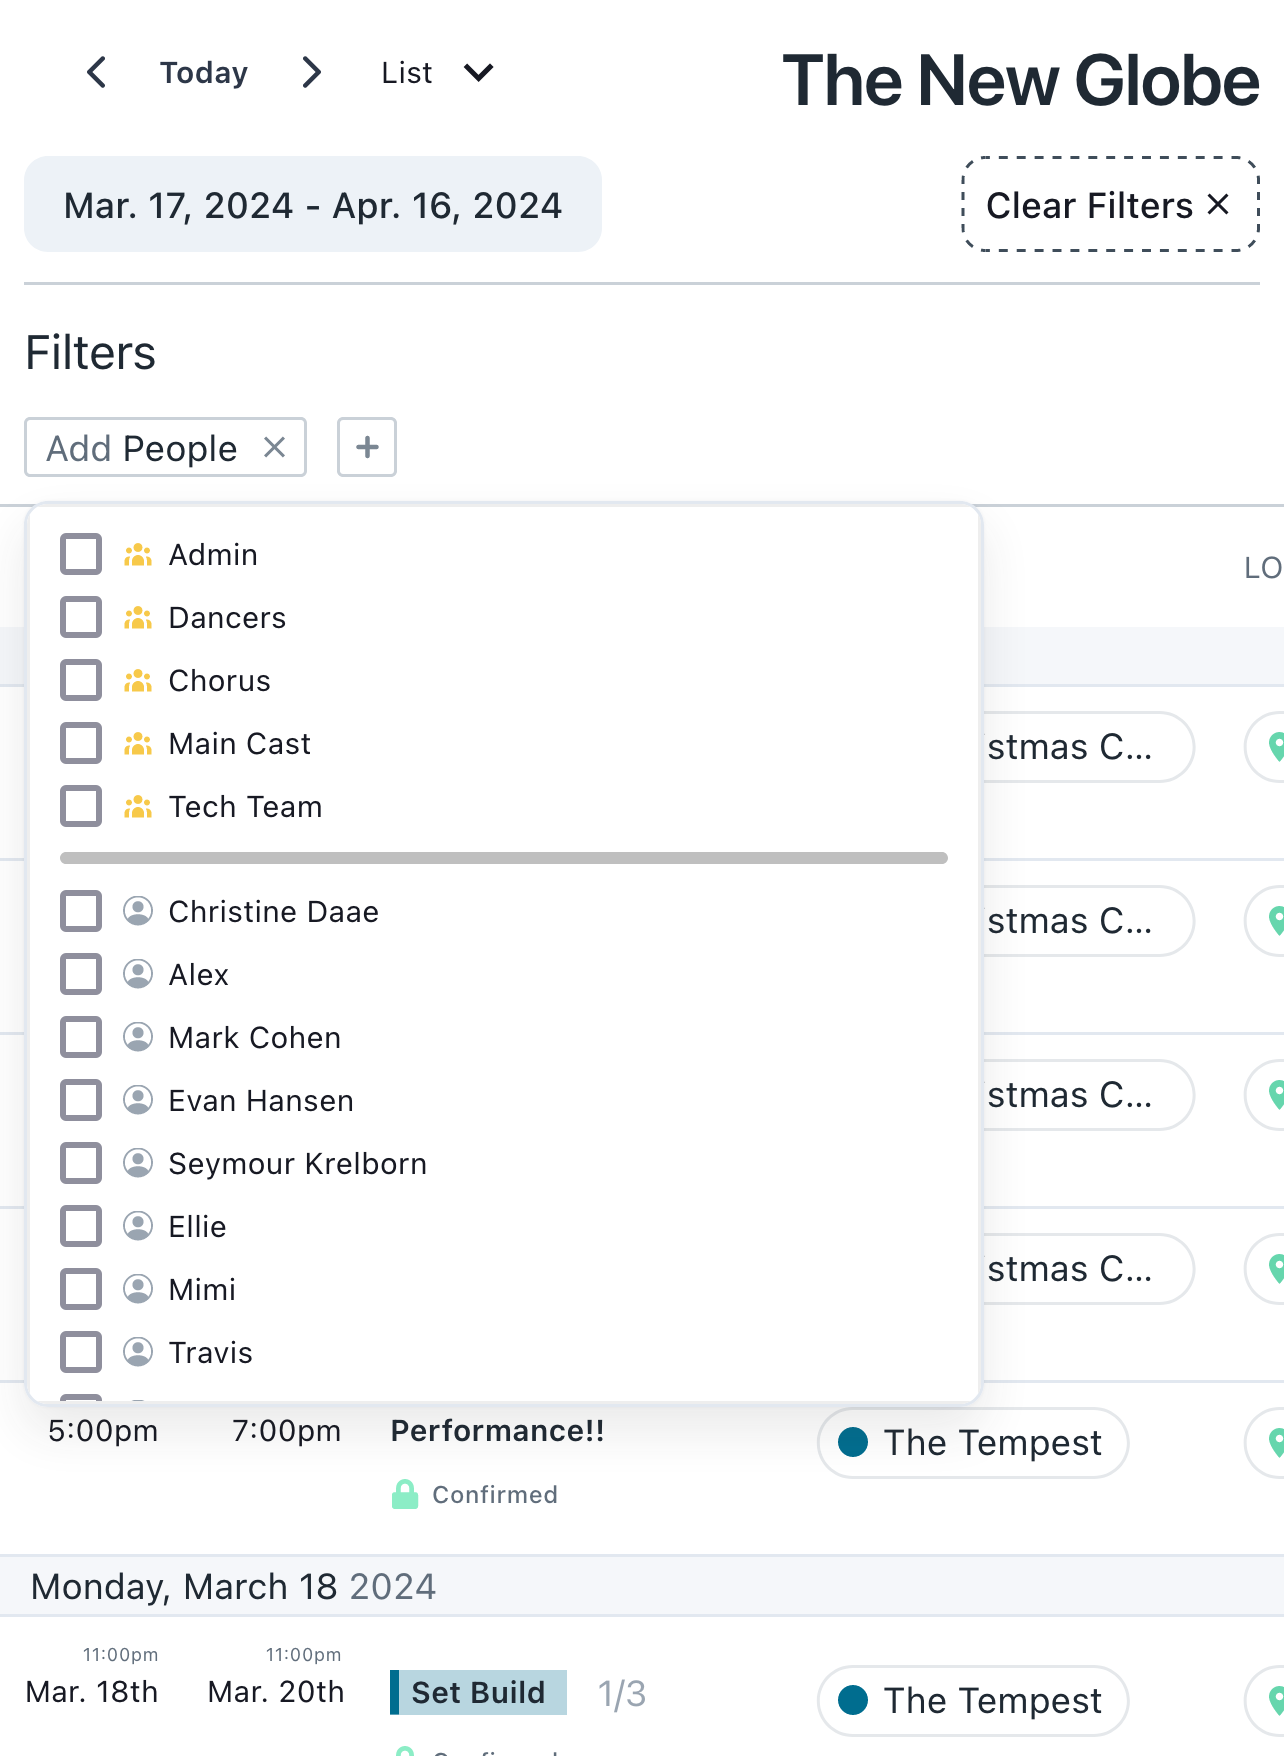
Task: Click the Clear Filters button
Action: [1109, 205]
